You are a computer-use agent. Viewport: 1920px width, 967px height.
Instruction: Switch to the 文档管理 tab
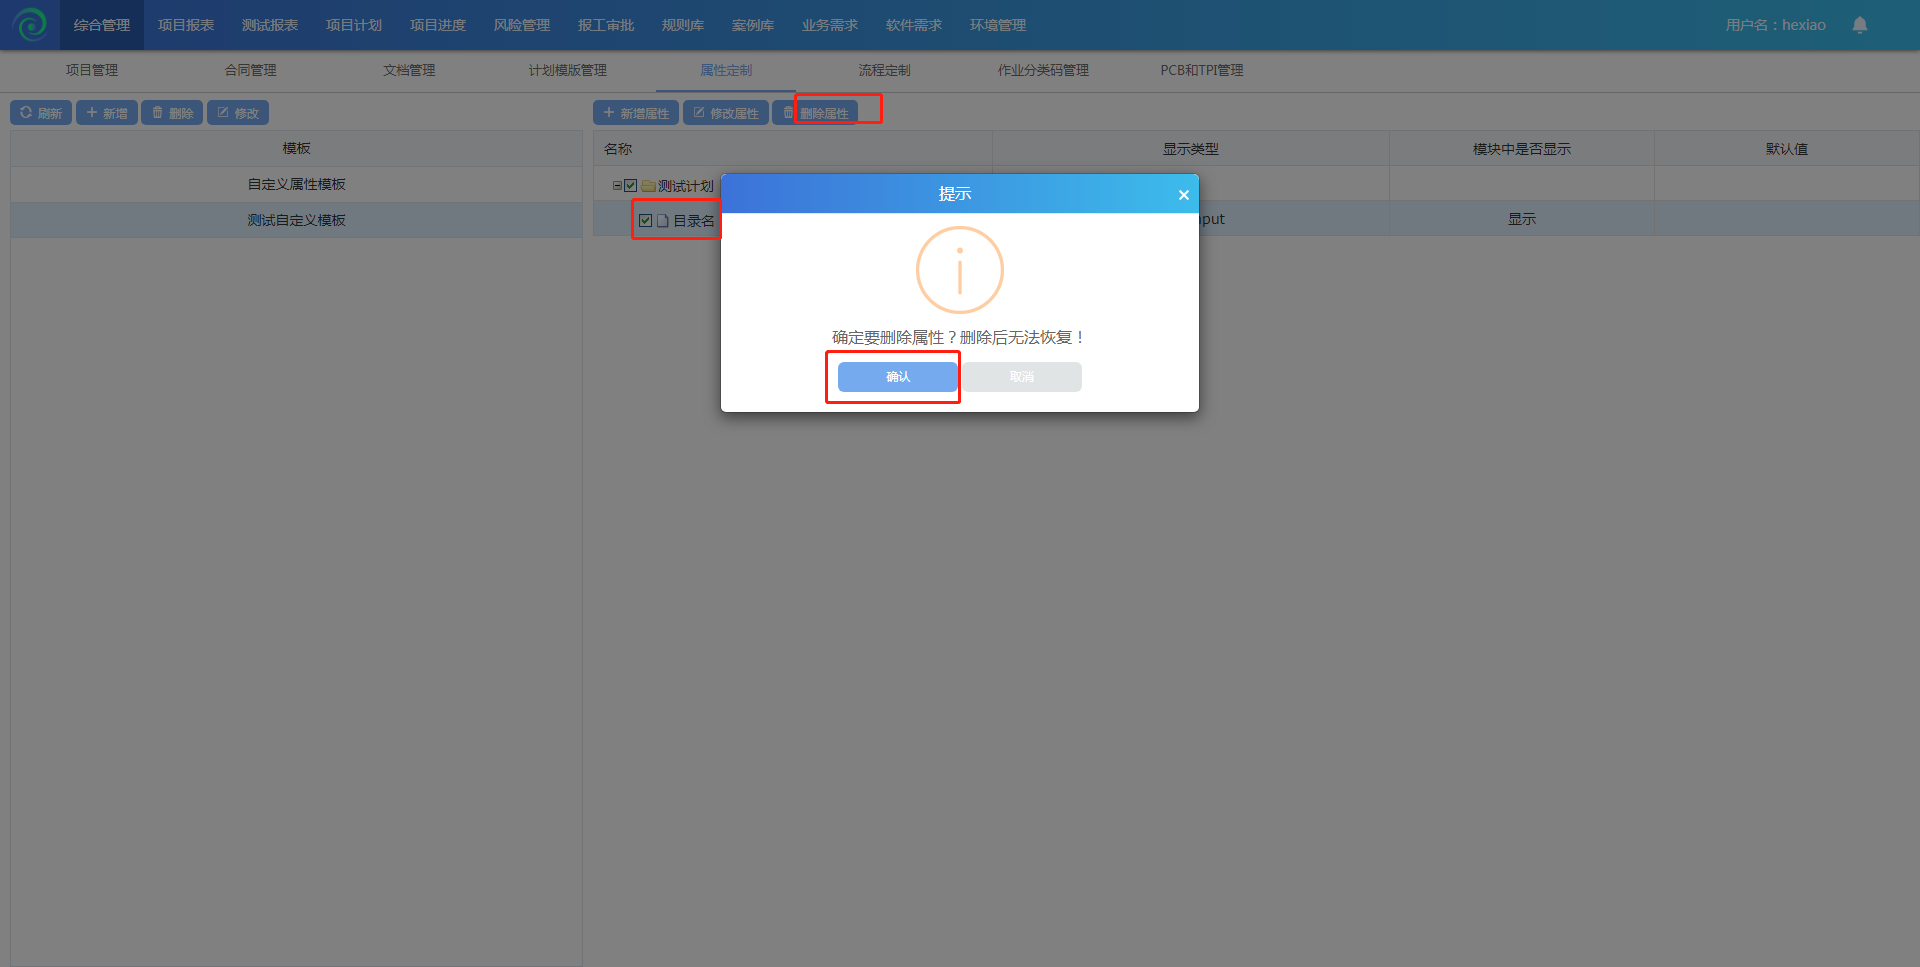(409, 70)
